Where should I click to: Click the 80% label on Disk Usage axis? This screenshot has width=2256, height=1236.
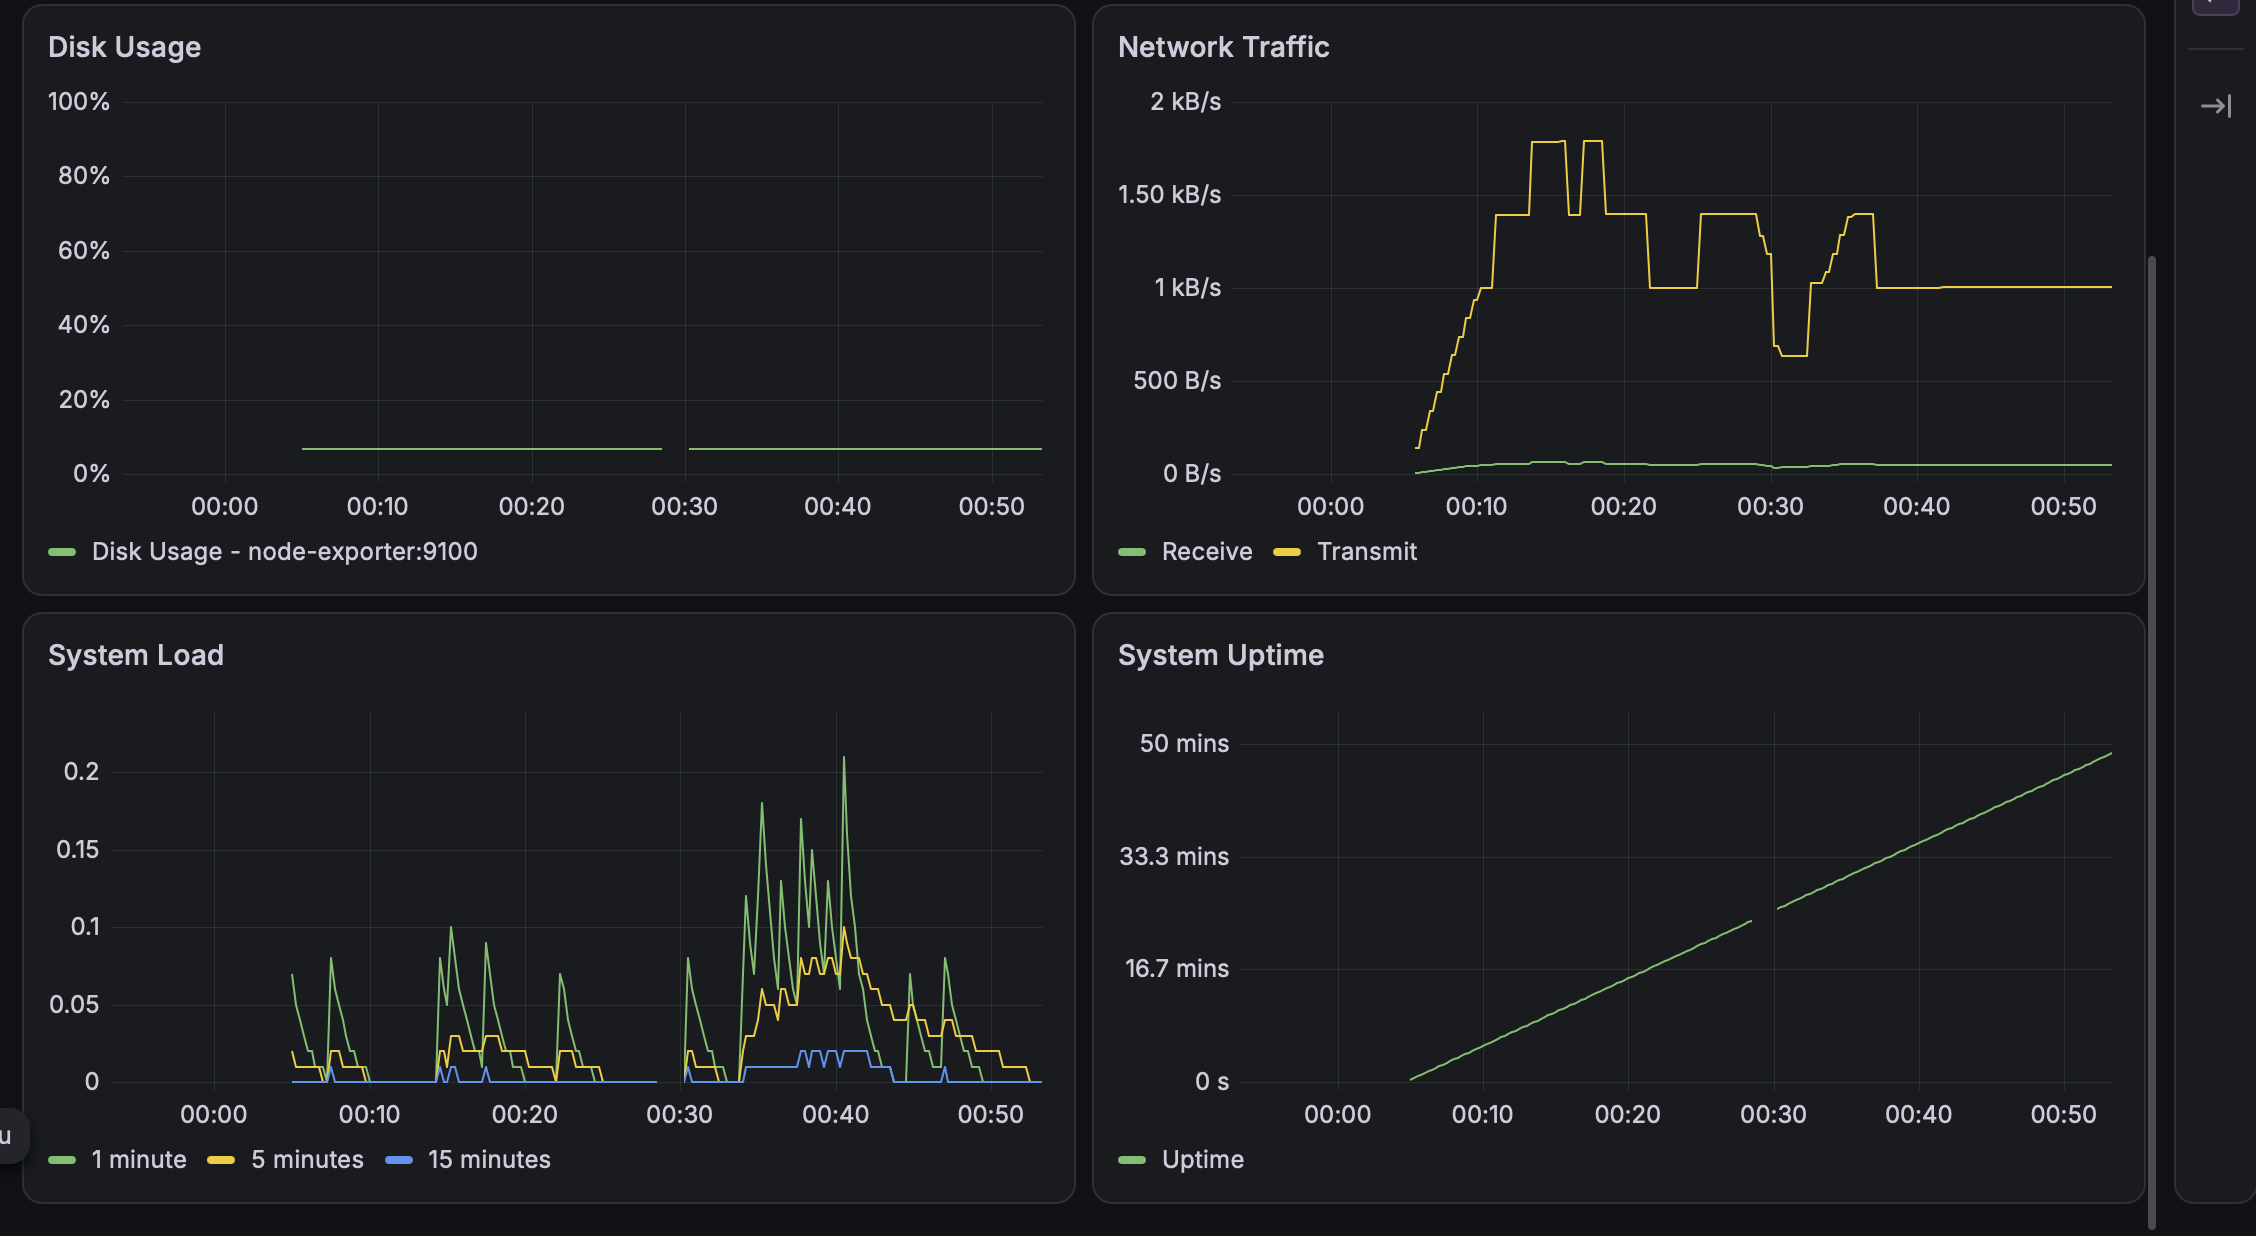coord(84,175)
